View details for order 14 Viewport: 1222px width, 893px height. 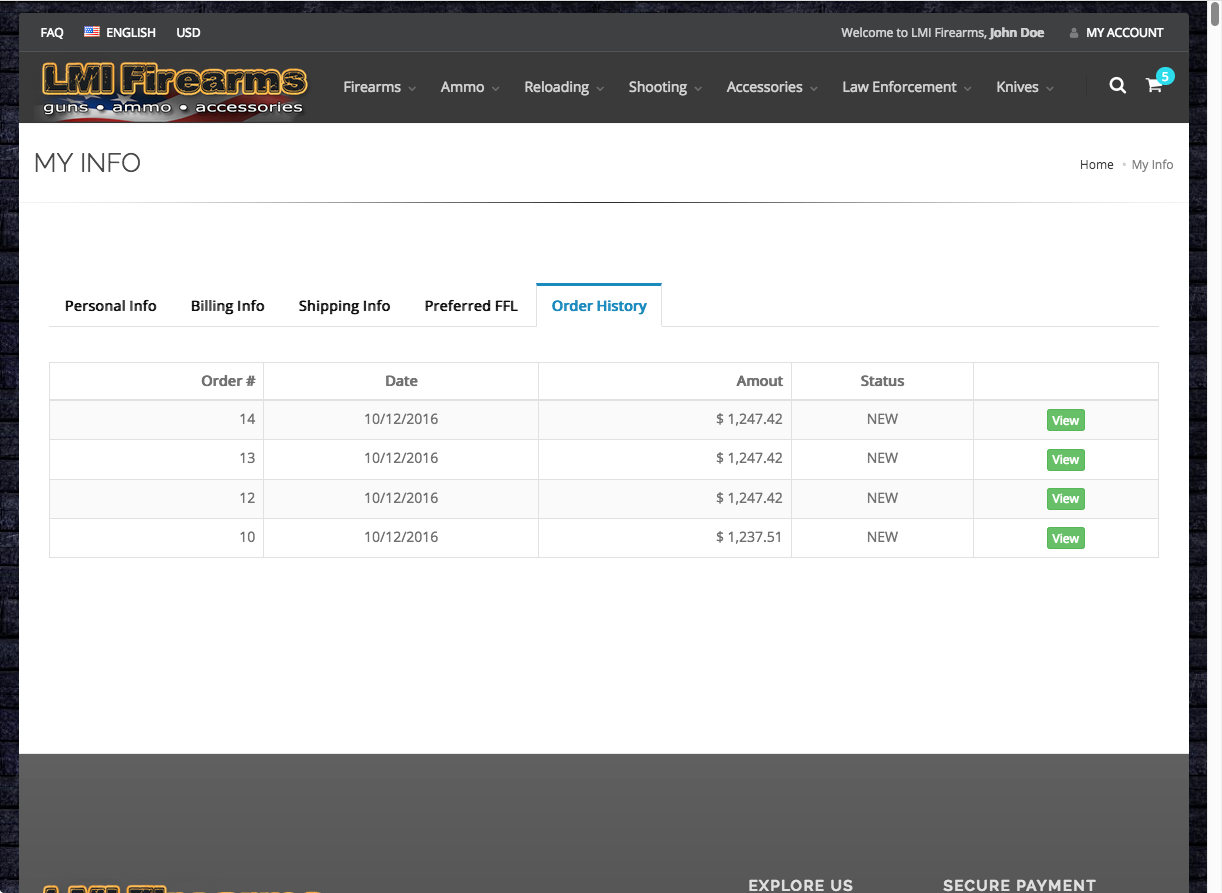1065,420
